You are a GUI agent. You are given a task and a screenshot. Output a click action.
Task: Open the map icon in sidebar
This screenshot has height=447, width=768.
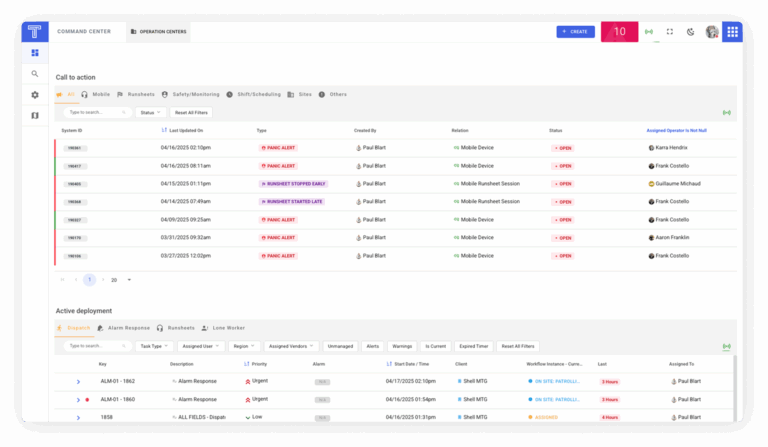tap(35, 116)
